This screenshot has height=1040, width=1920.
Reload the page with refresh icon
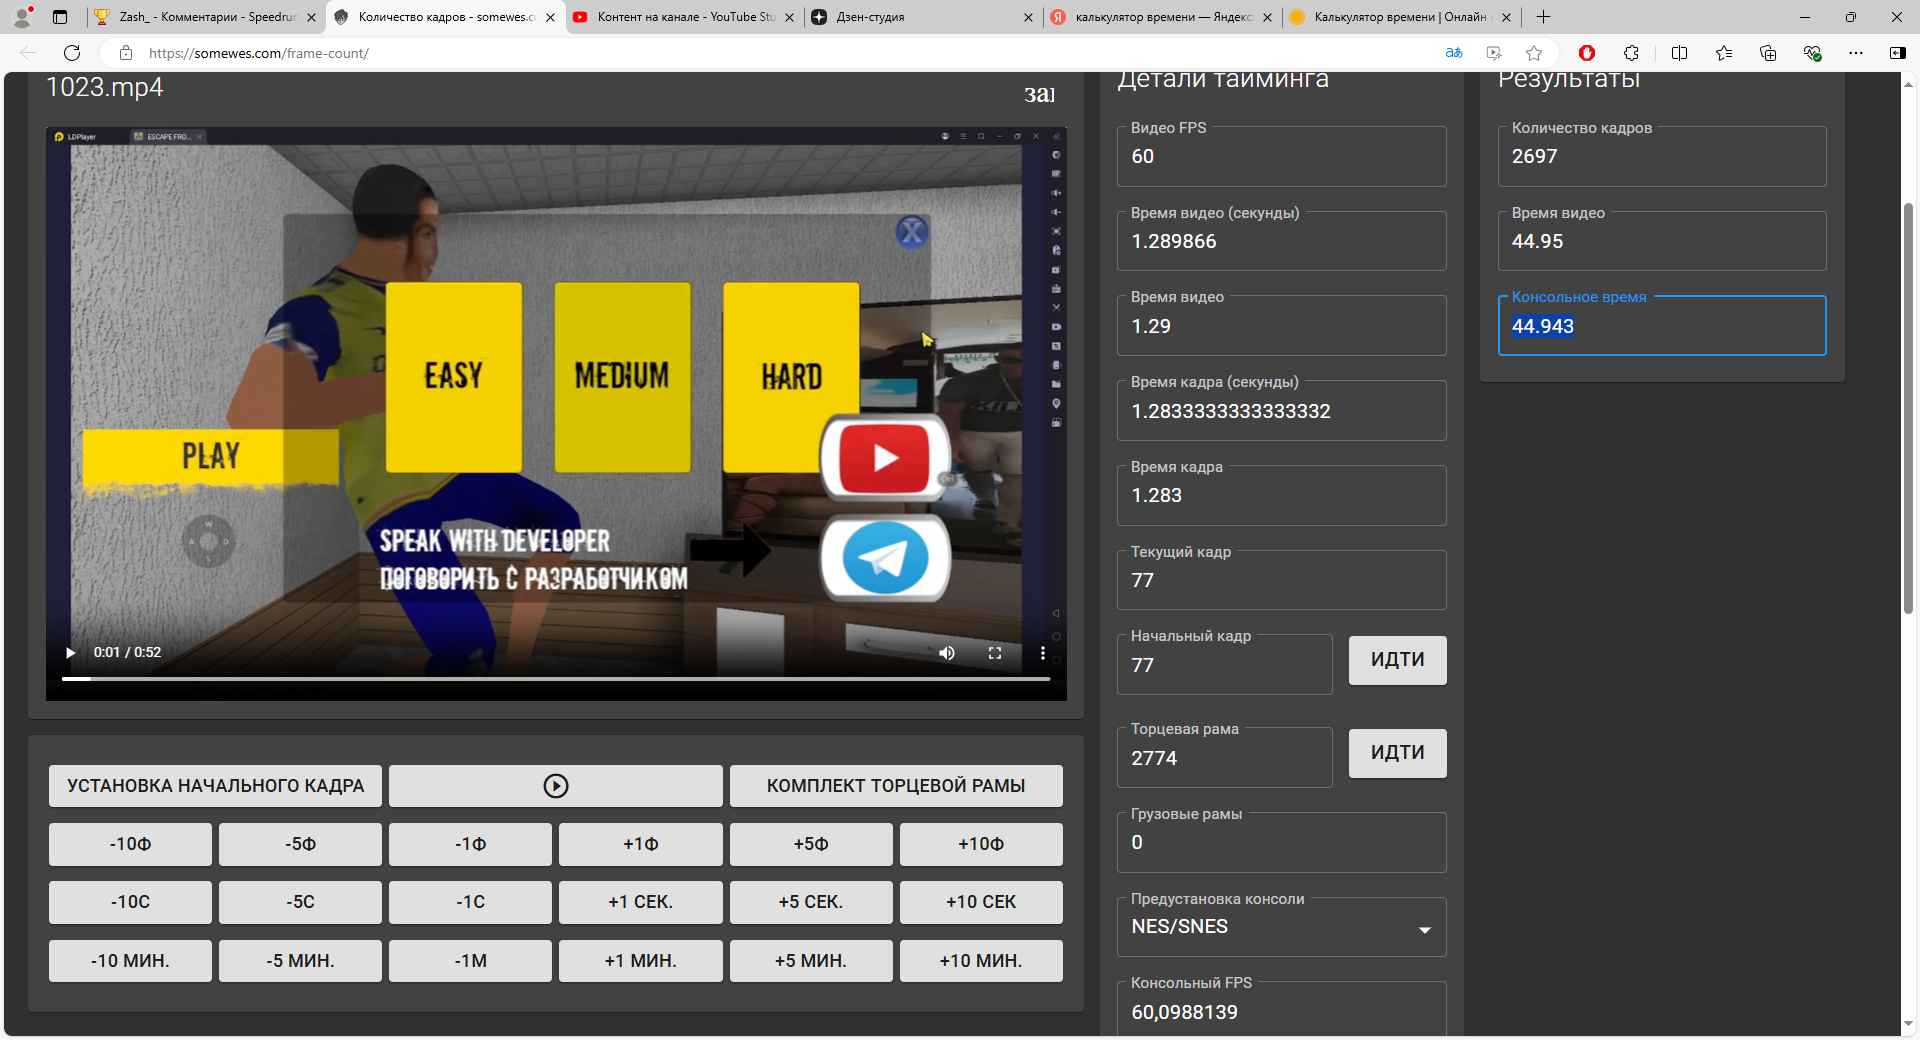click(x=72, y=53)
